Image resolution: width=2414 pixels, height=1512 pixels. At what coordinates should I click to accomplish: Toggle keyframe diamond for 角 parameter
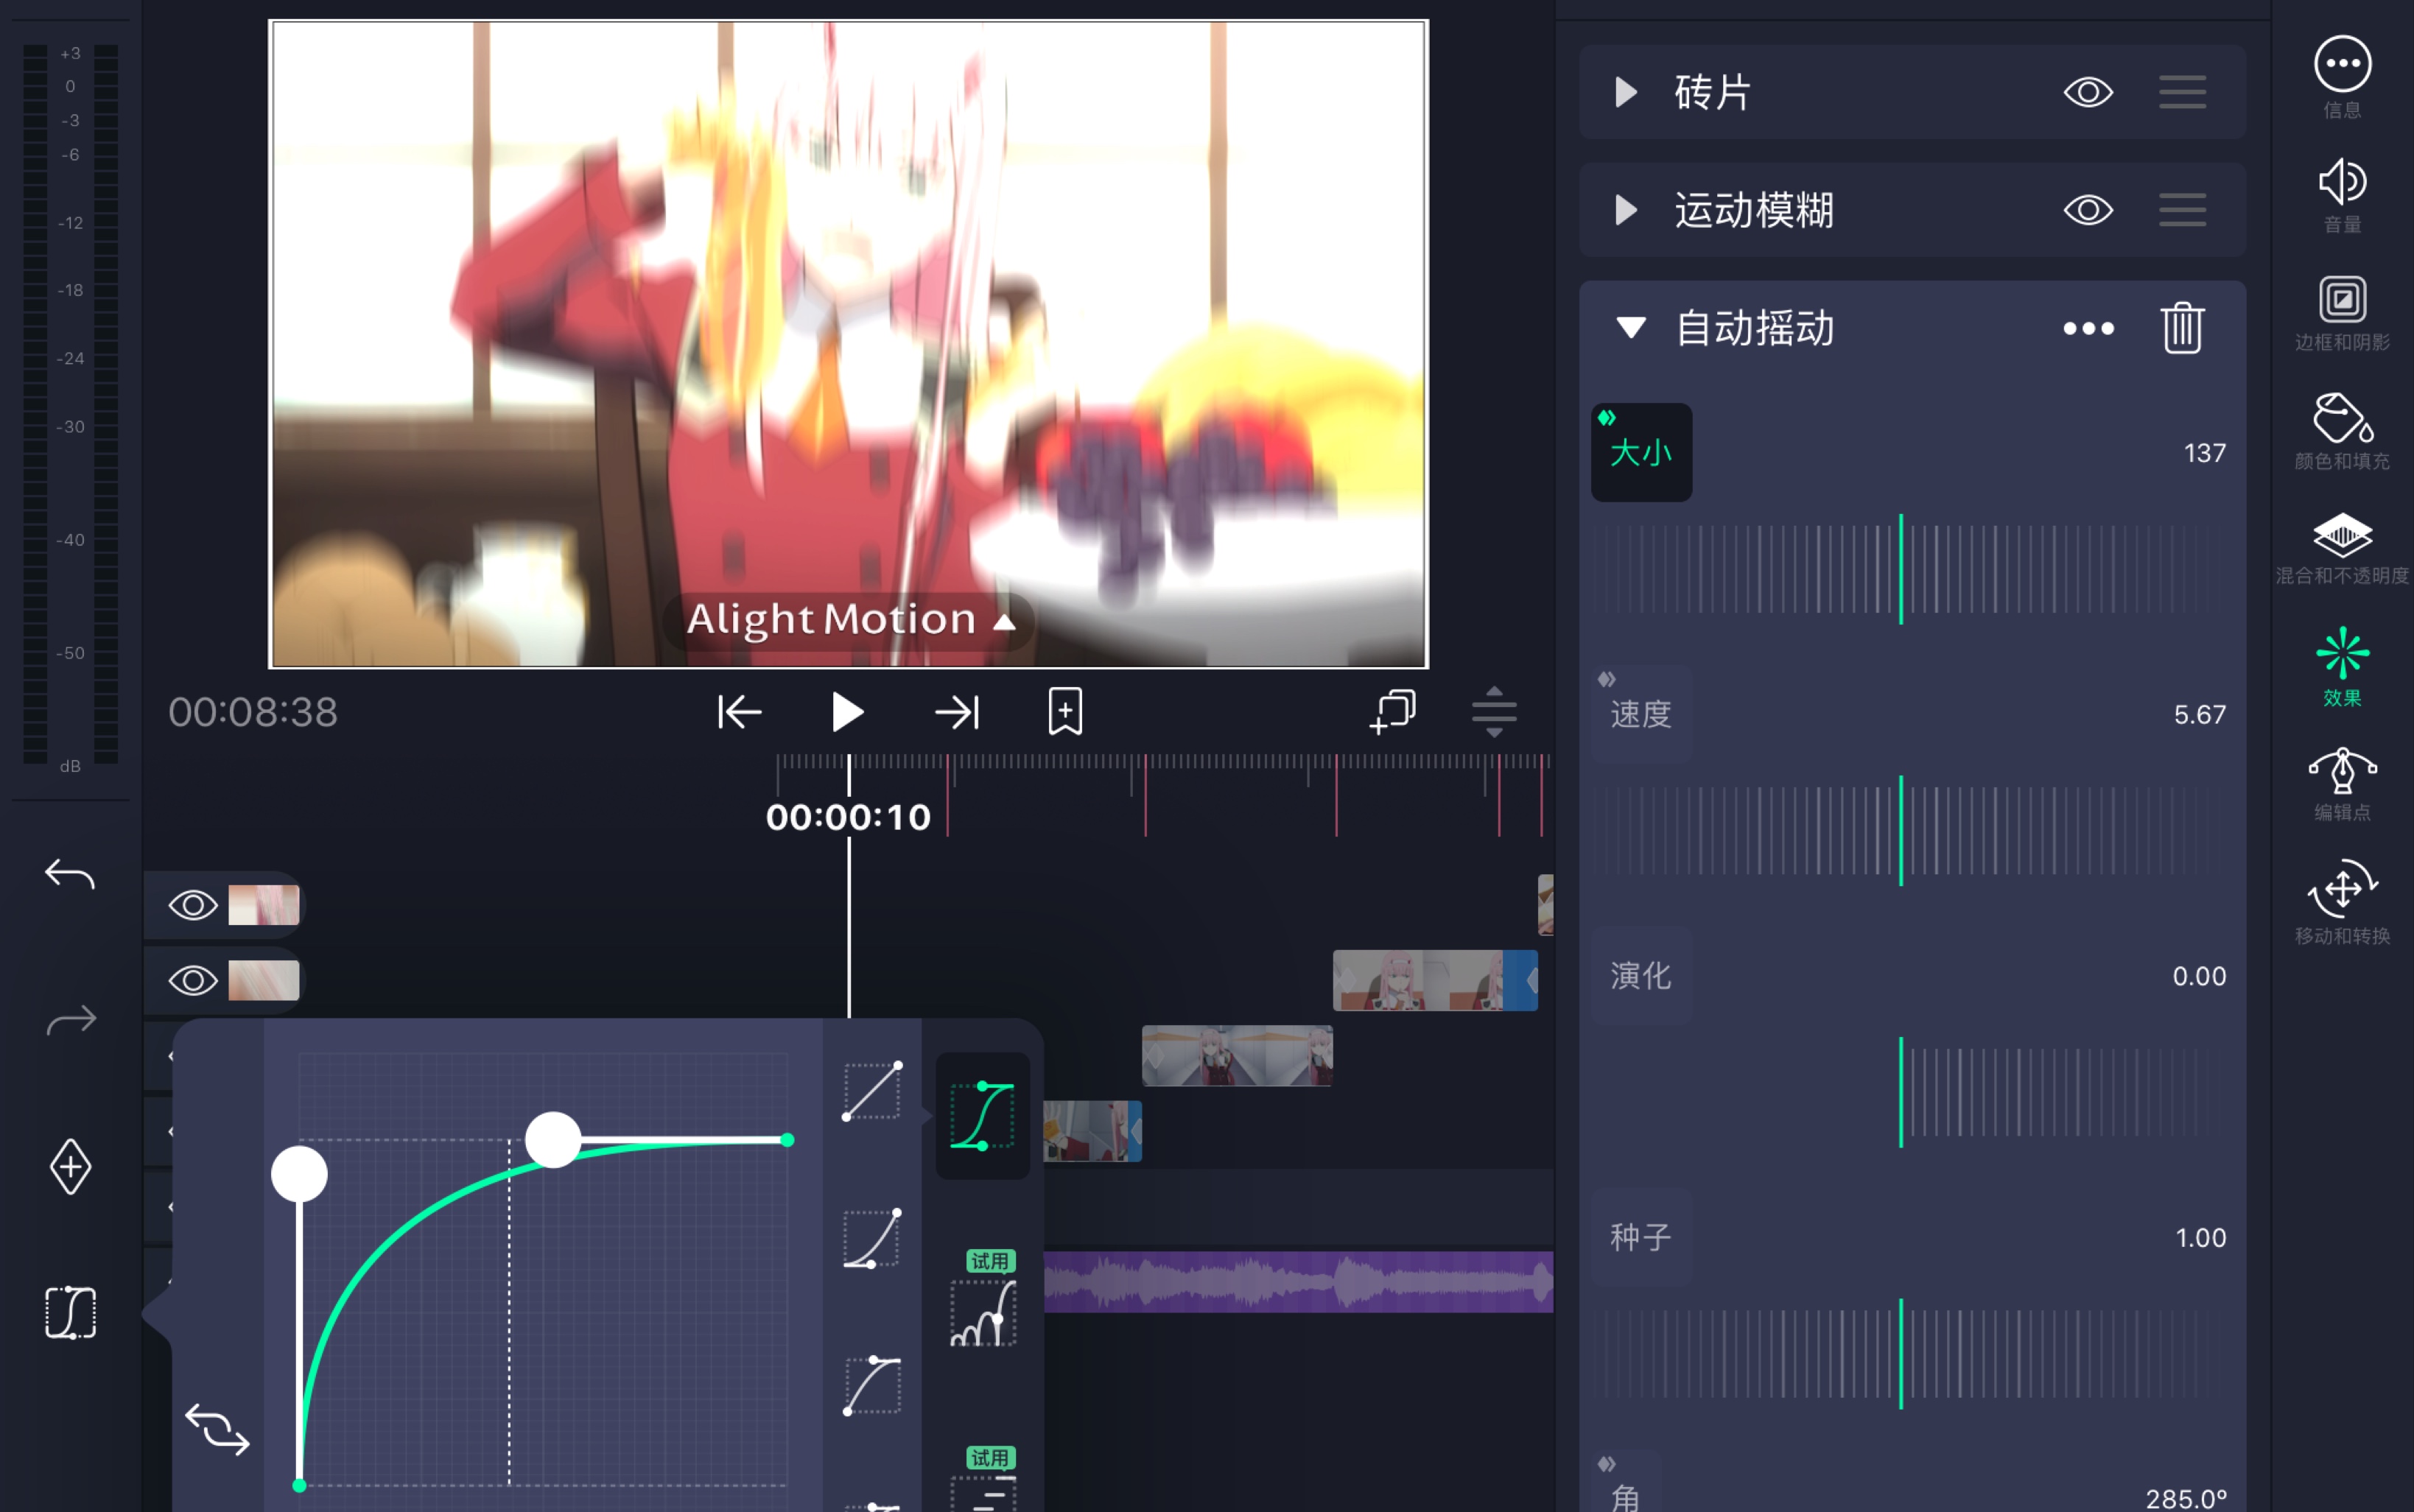(1606, 1464)
